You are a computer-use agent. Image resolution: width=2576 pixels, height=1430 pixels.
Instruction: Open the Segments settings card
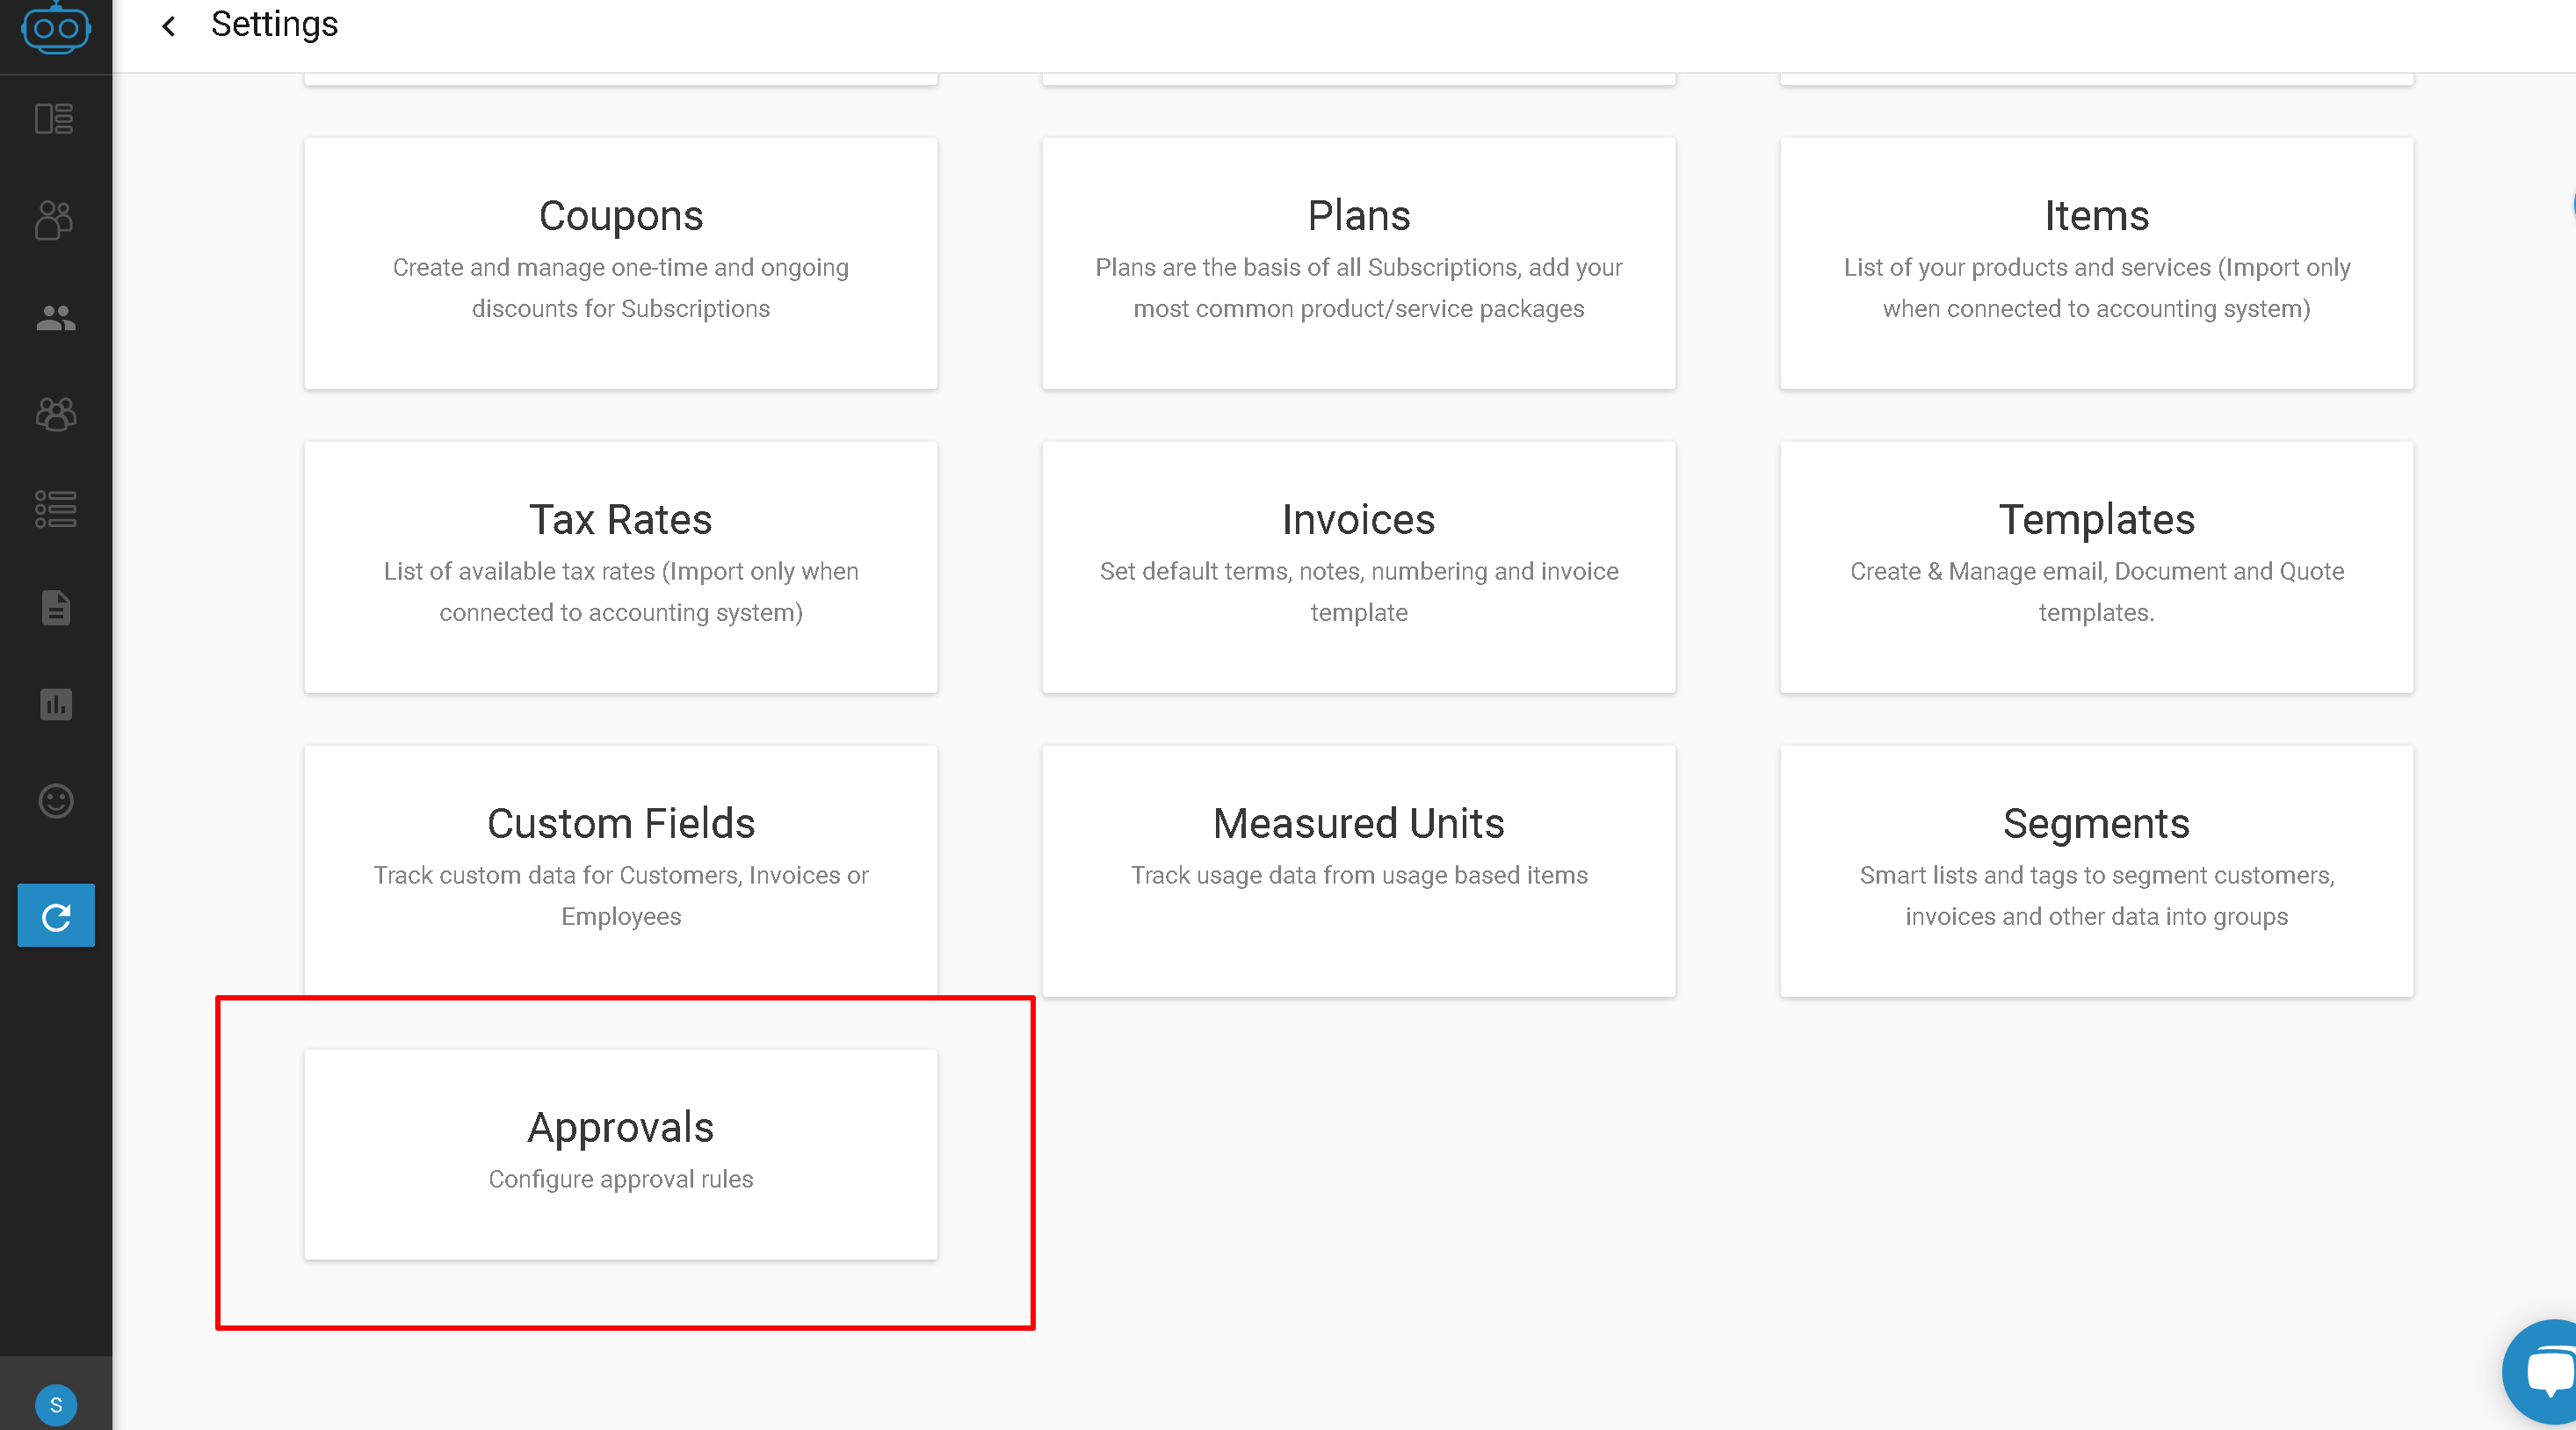pyautogui.click(x=2096, y=871)
